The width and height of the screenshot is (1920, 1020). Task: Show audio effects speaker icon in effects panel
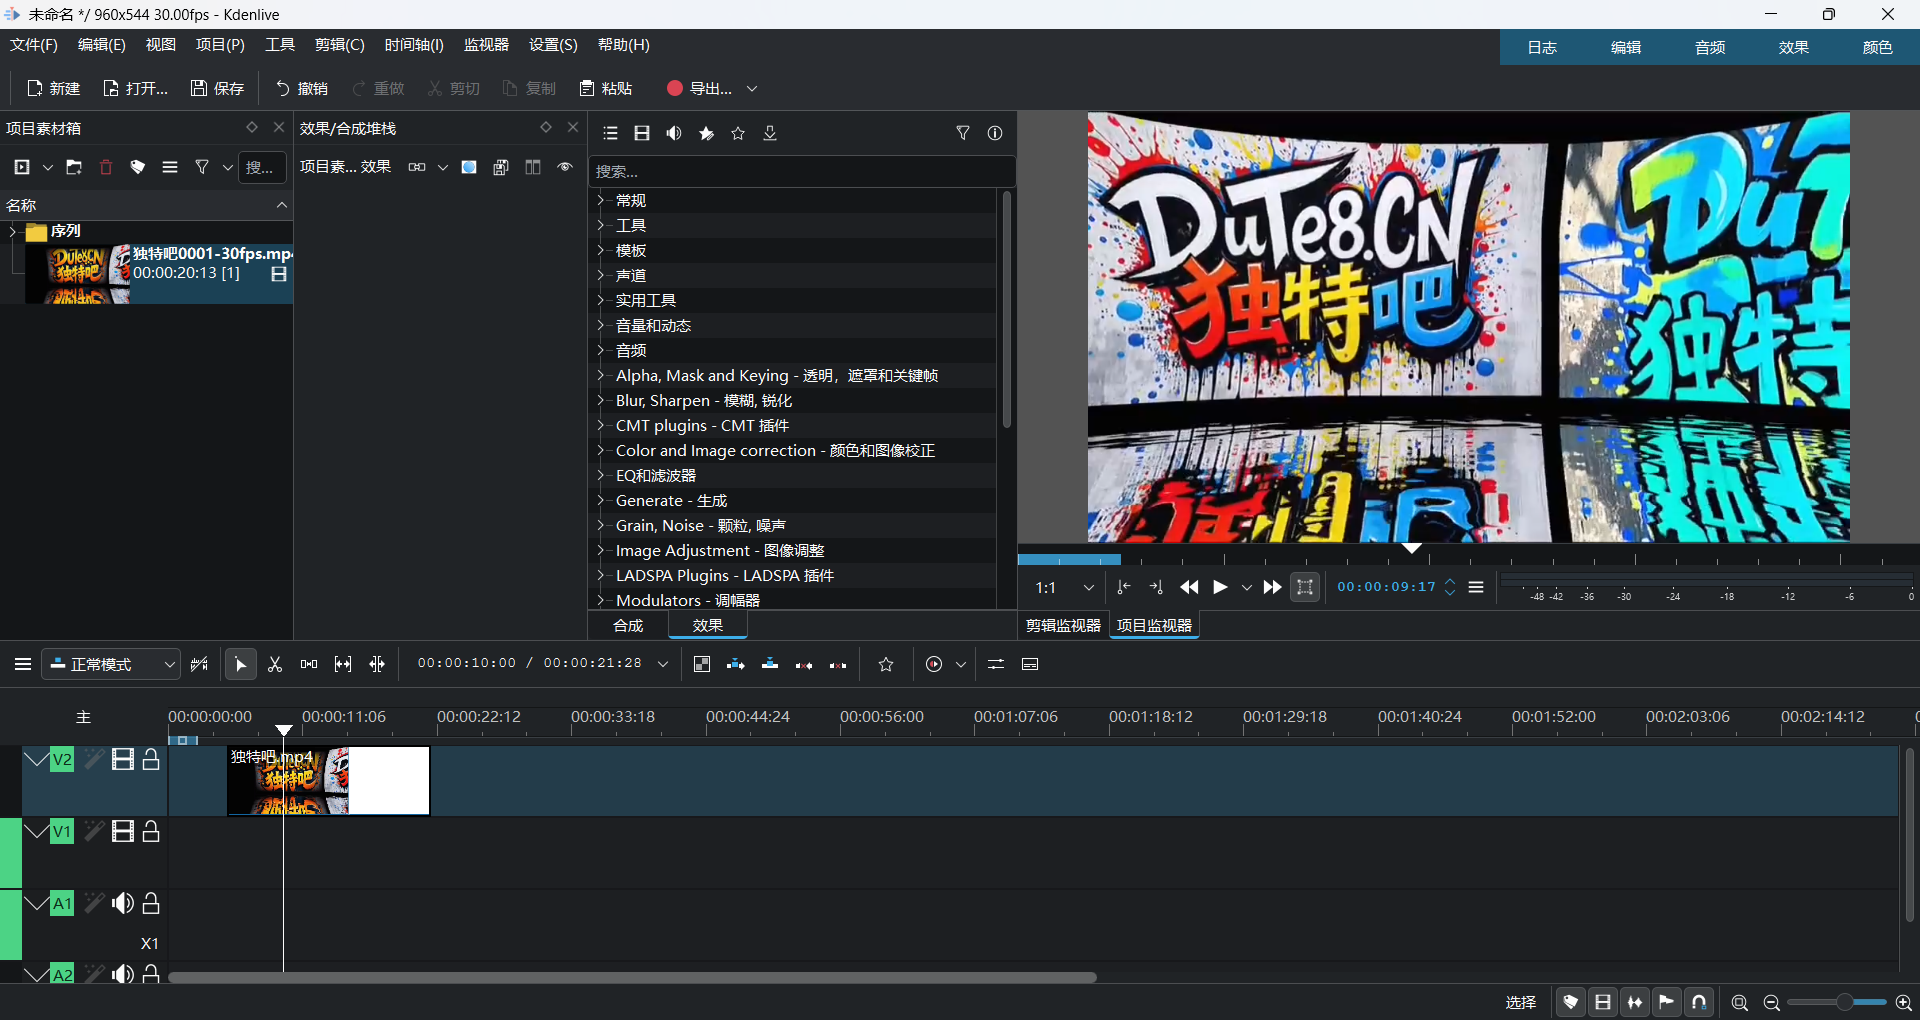(674, 133)
